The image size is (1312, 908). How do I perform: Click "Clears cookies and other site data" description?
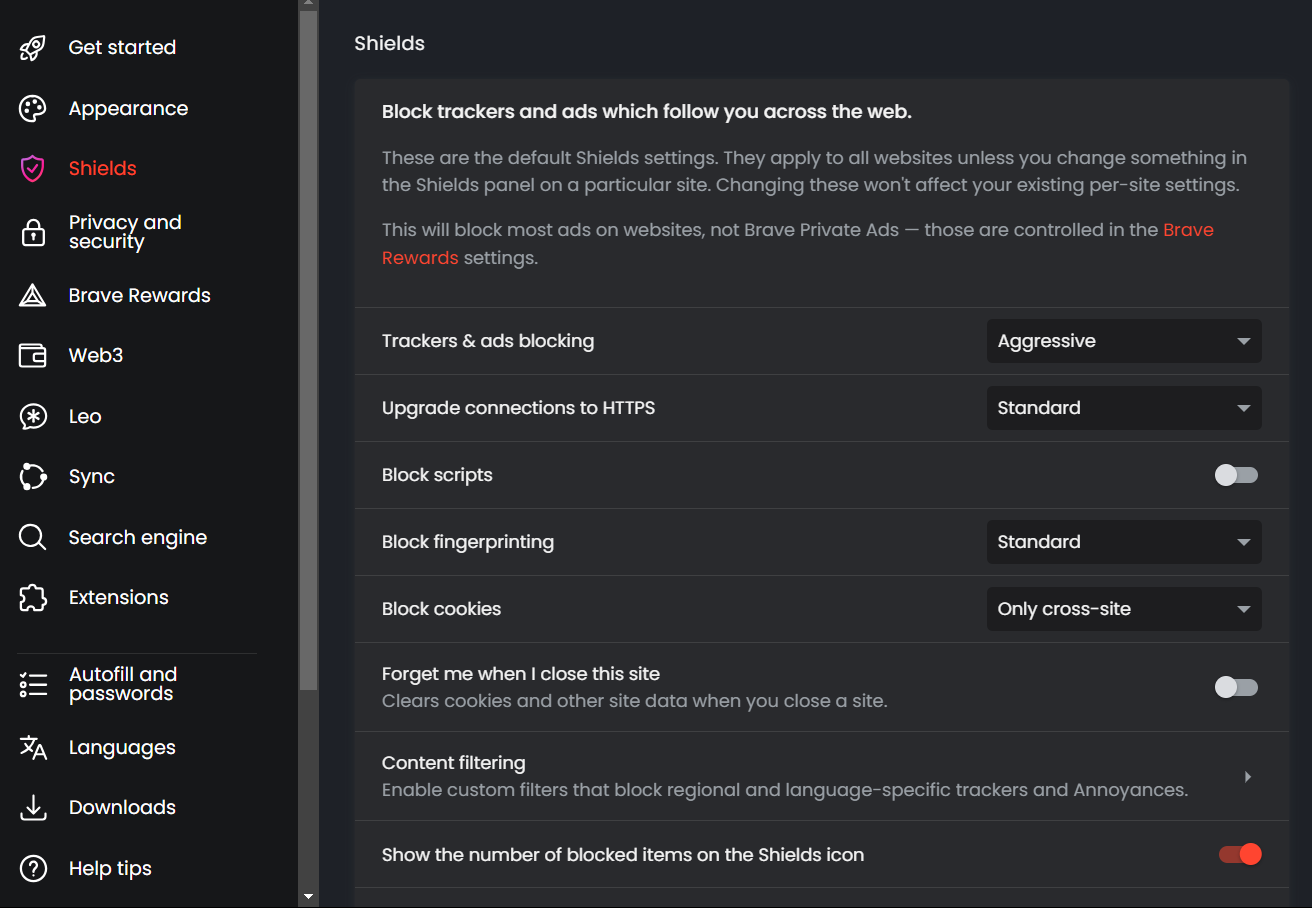634,701
